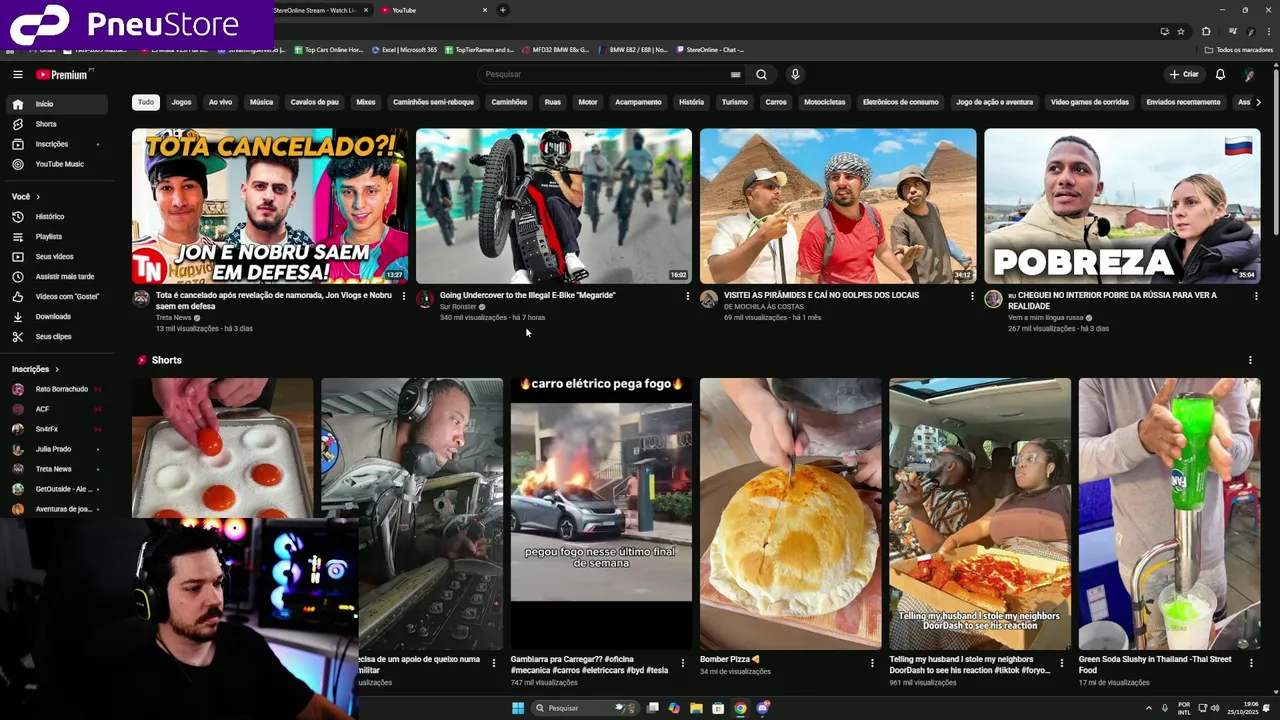Click the Chrome extensions puzzle icon

point(1205,31)
